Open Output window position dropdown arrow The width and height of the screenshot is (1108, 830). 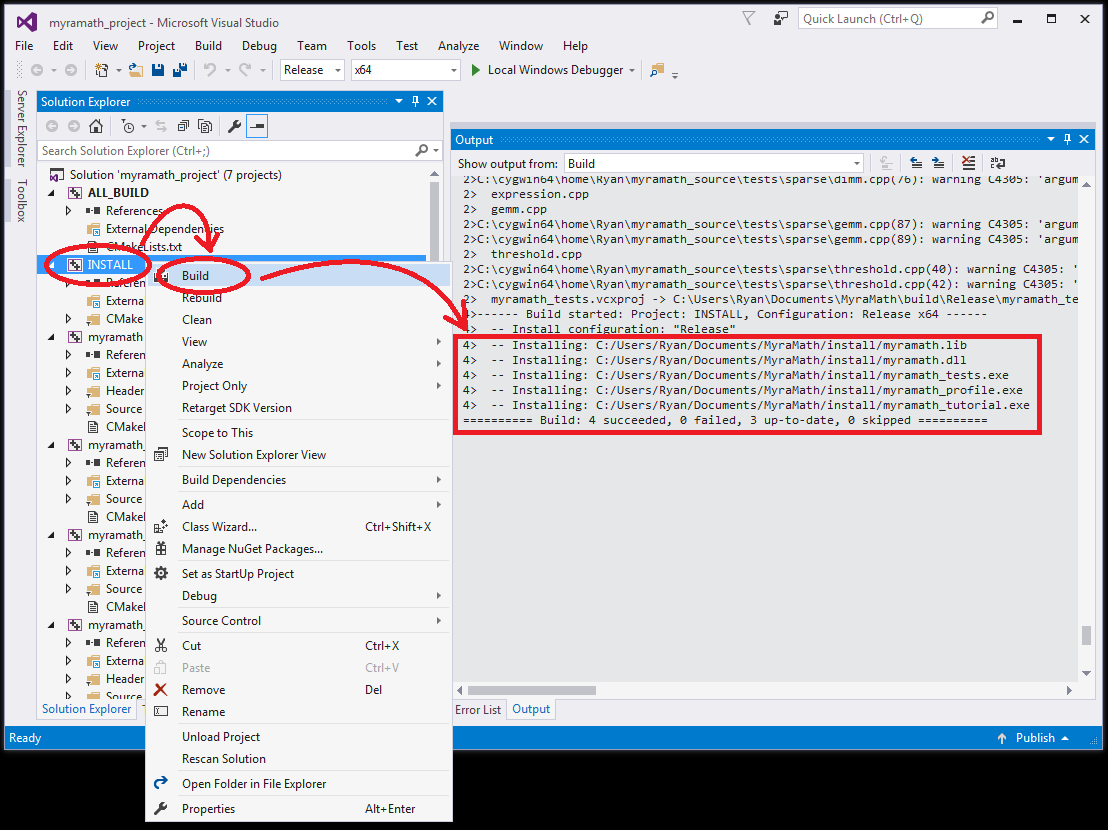[x=1051, y=140]
